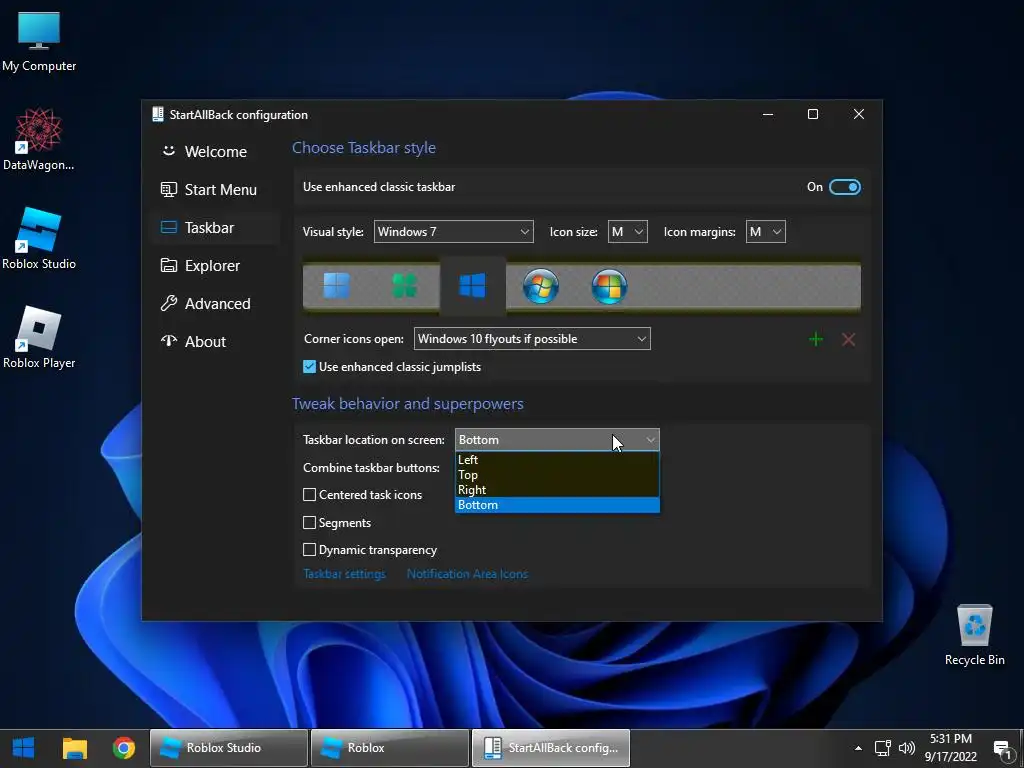Go to the Start Menu section

(x=215, y=189)
